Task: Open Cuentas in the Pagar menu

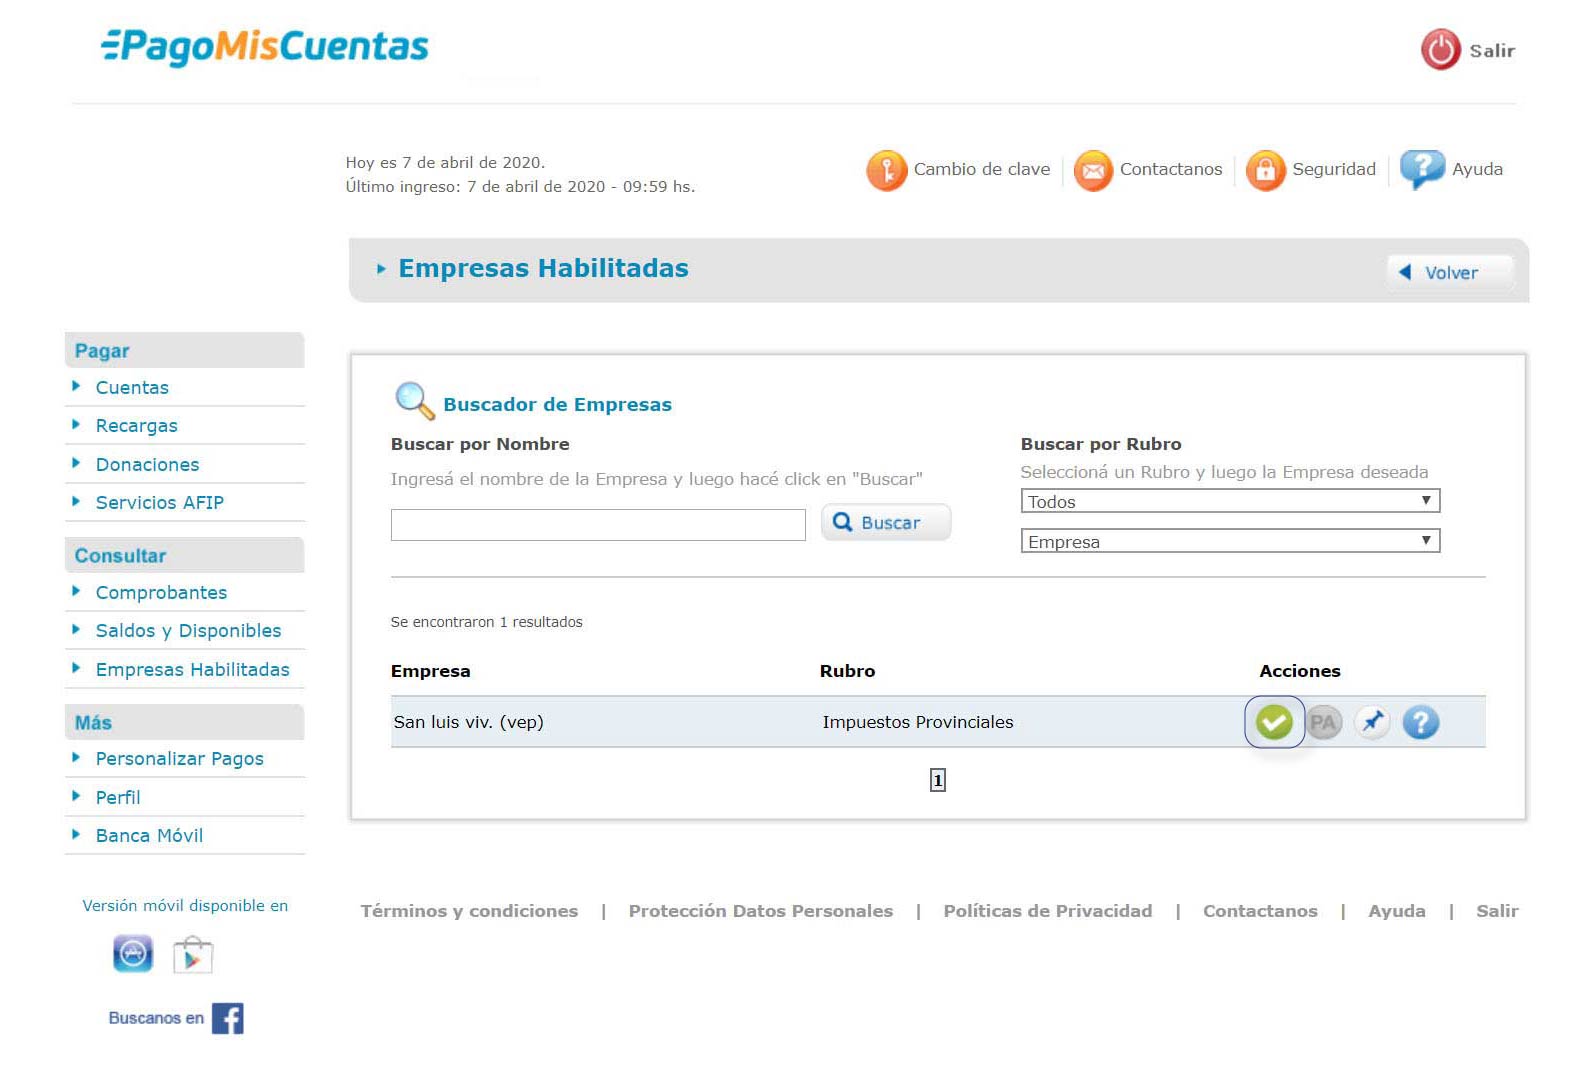Action: coord(132,388)
